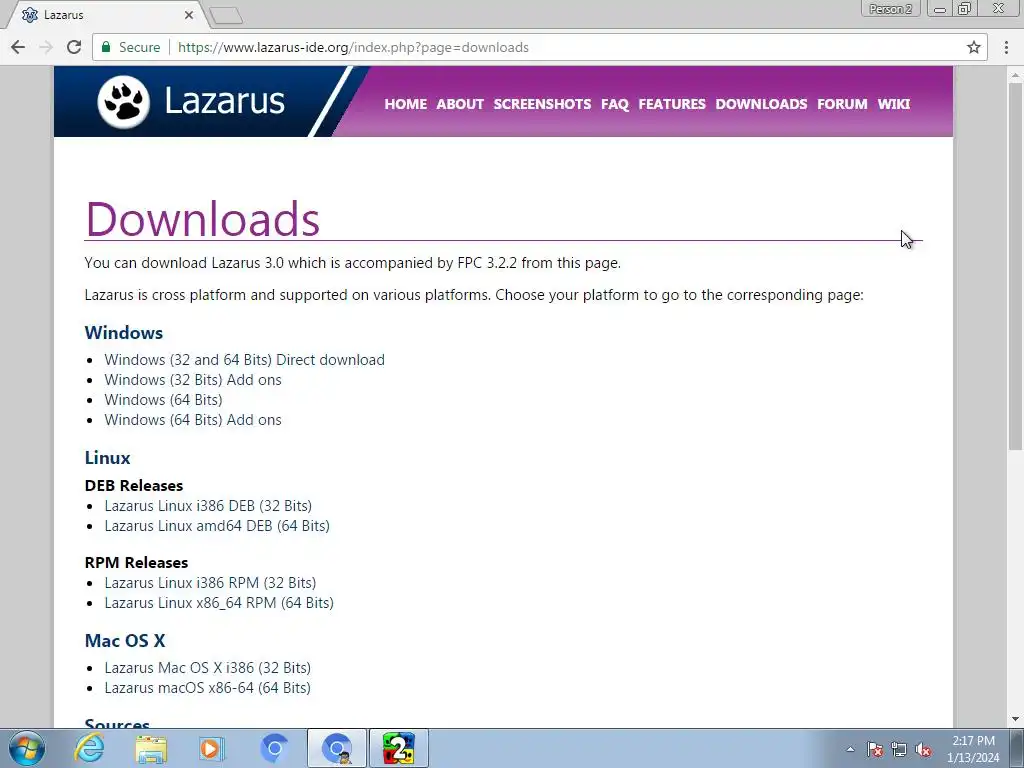Image resolution: width=1024 pixels, height=768 pixels.
Task: Close the Lazarus browser tab
Action: (189, 14)
